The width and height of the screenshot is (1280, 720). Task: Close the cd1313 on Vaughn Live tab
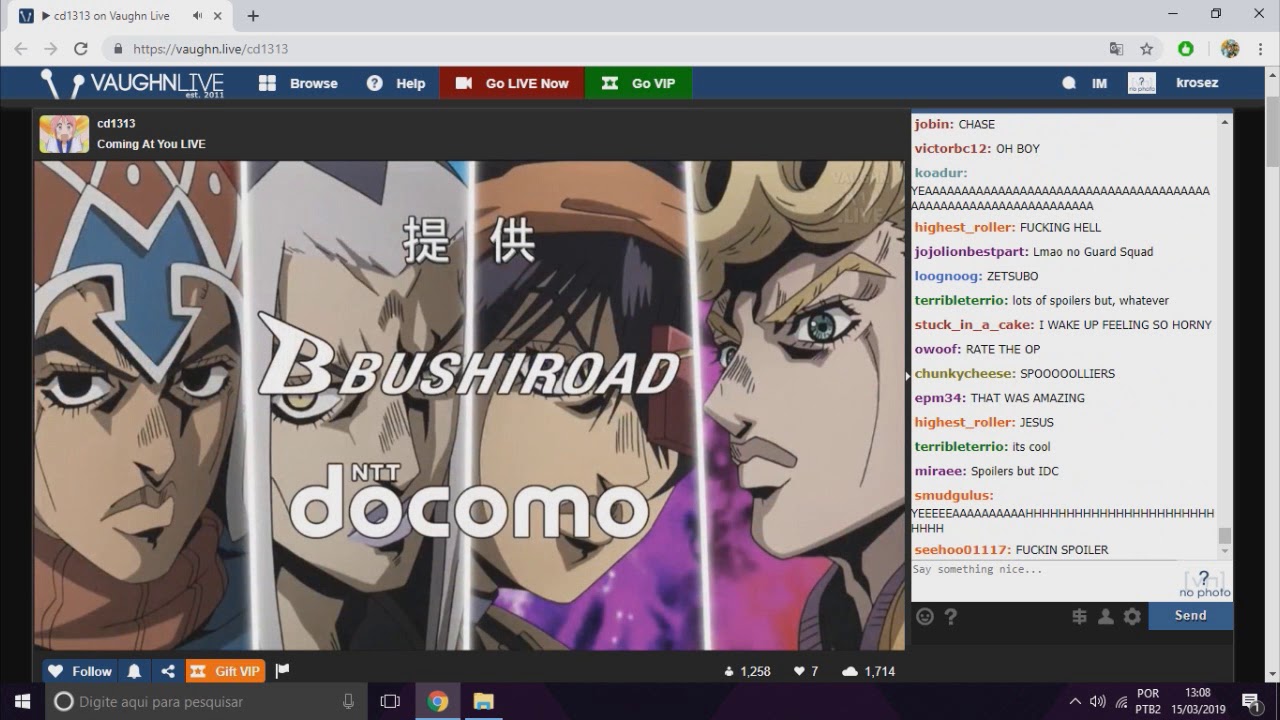tap(220, 16)
